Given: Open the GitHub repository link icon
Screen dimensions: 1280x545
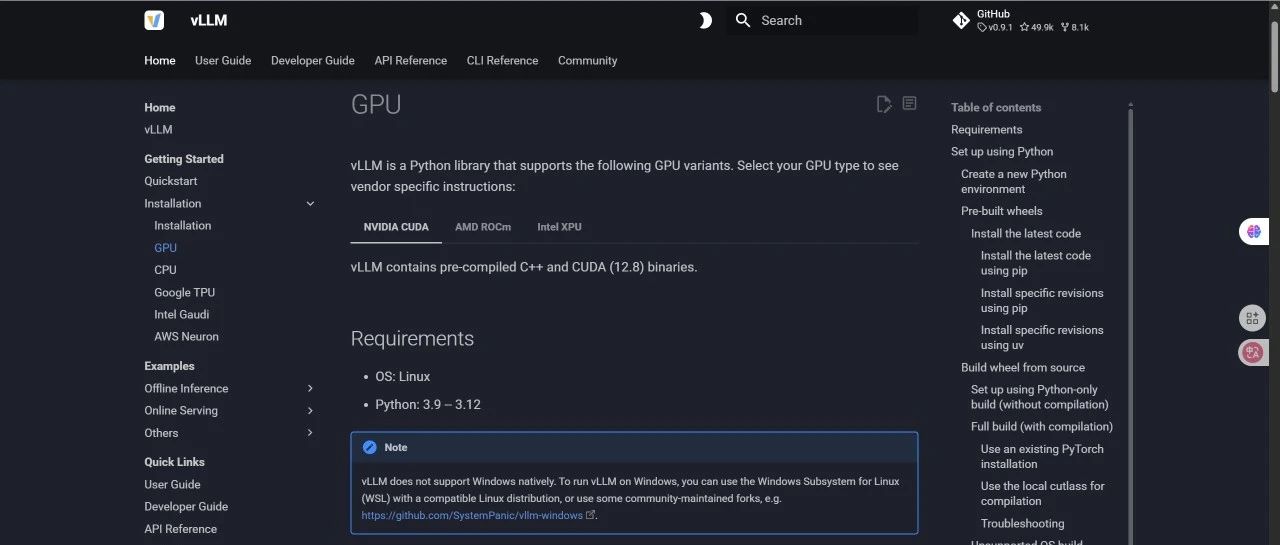Looking at the screenshot, I should [x=961, y=20].
